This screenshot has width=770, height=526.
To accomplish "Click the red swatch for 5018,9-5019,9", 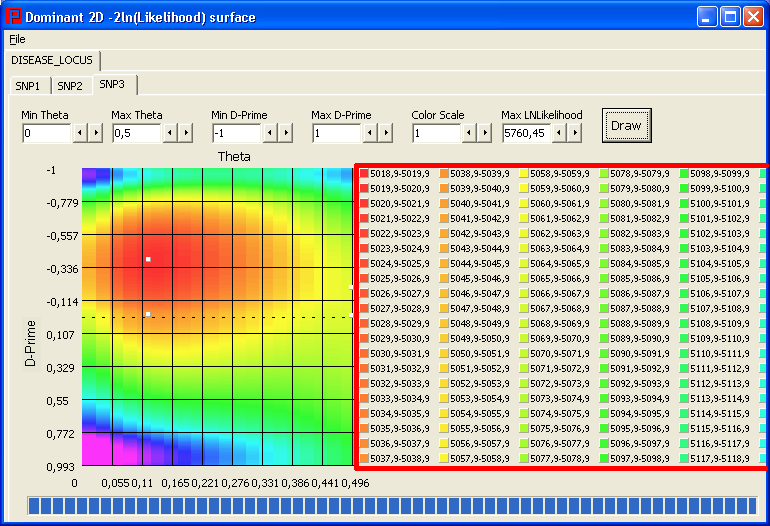I will point(364,173).
